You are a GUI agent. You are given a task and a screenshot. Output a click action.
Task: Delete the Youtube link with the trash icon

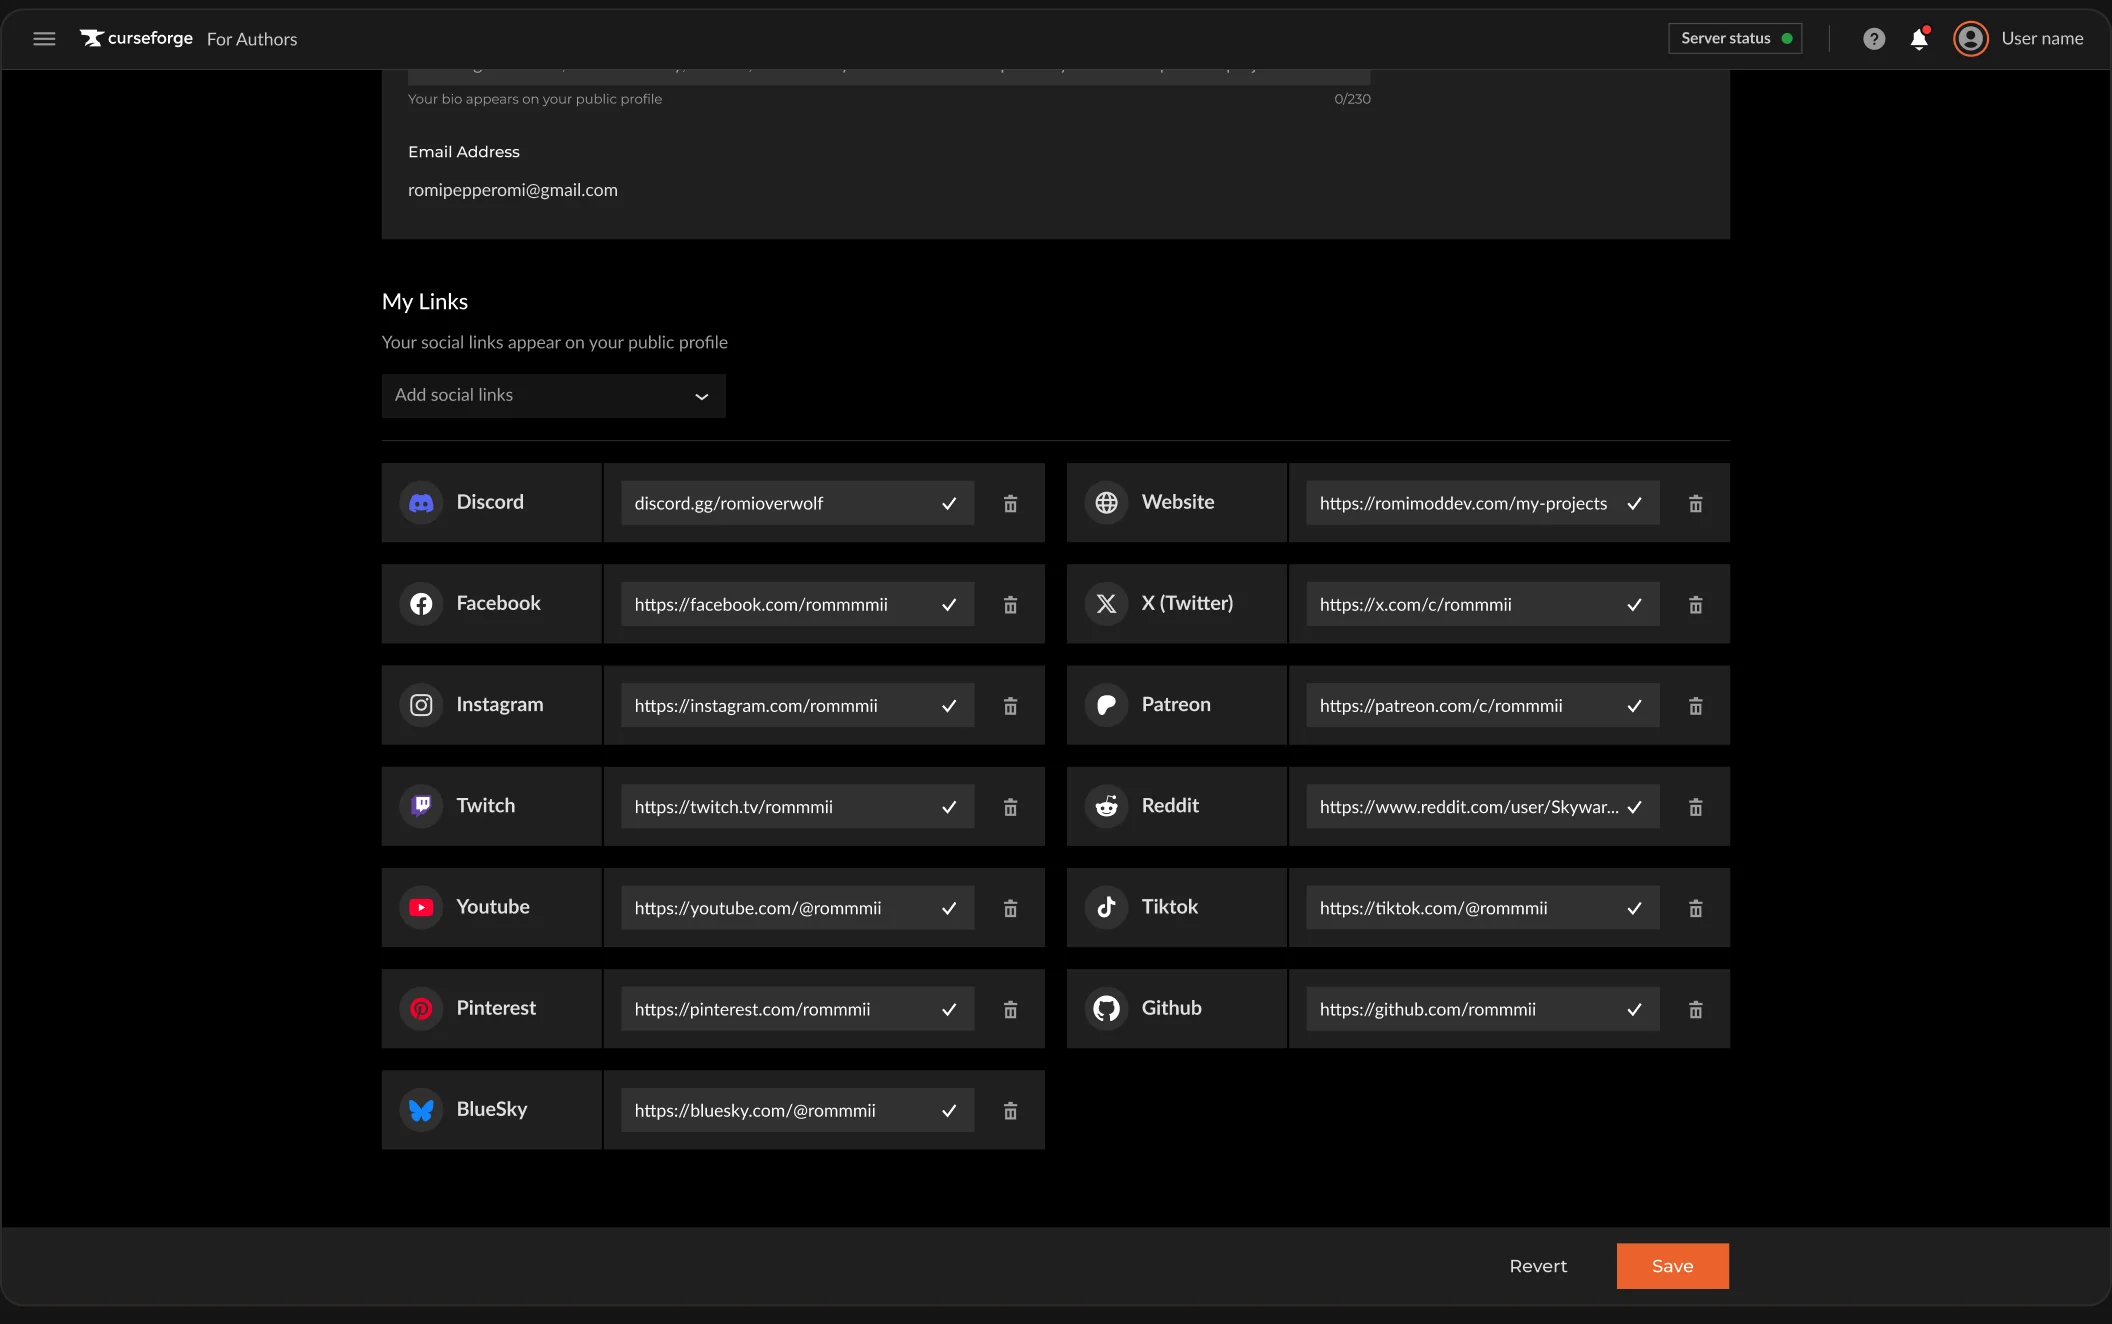point(1010,908)
